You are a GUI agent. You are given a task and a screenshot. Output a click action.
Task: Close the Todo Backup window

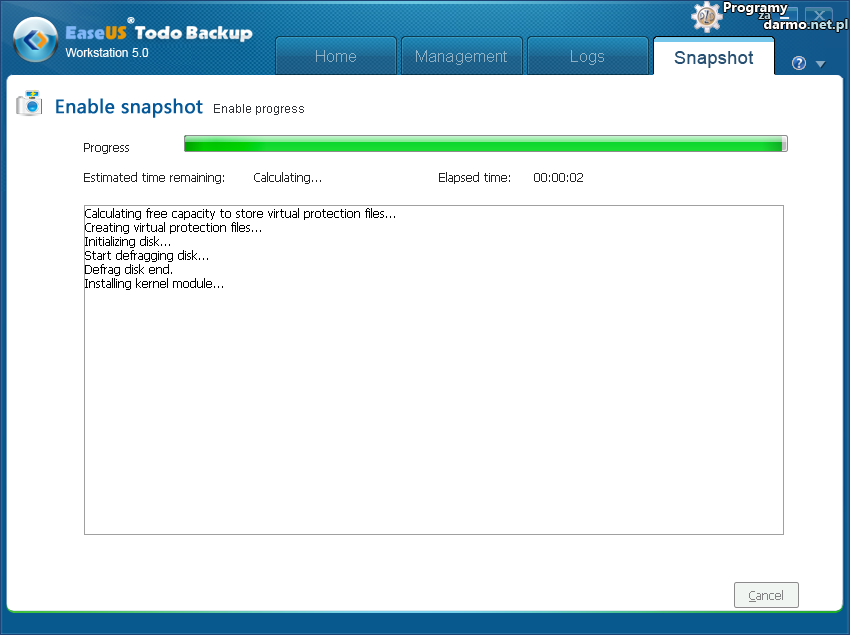(x=819, y=17)
